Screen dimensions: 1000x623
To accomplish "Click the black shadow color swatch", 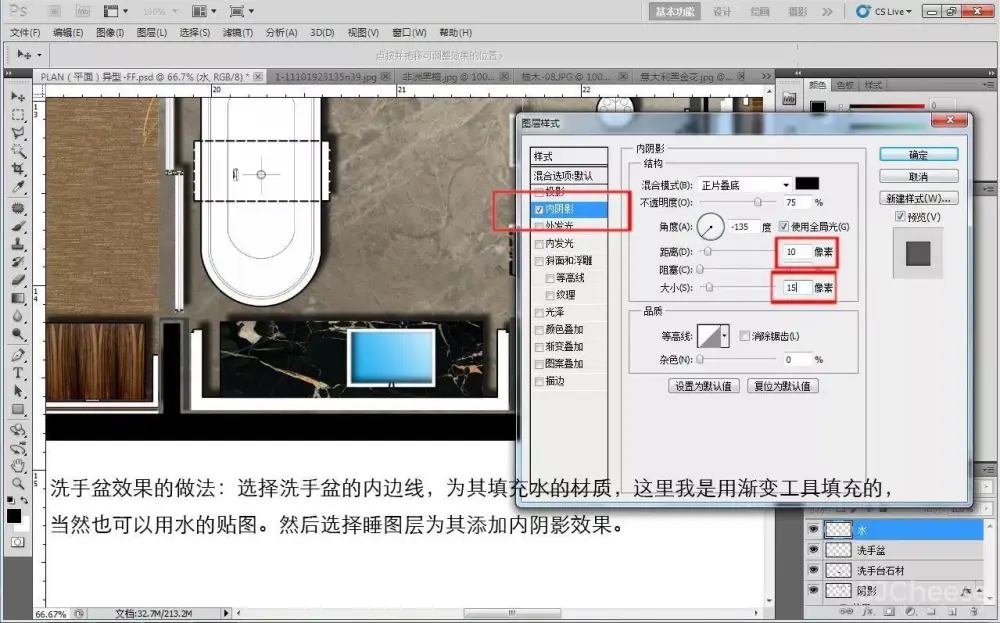I will 807,184.
